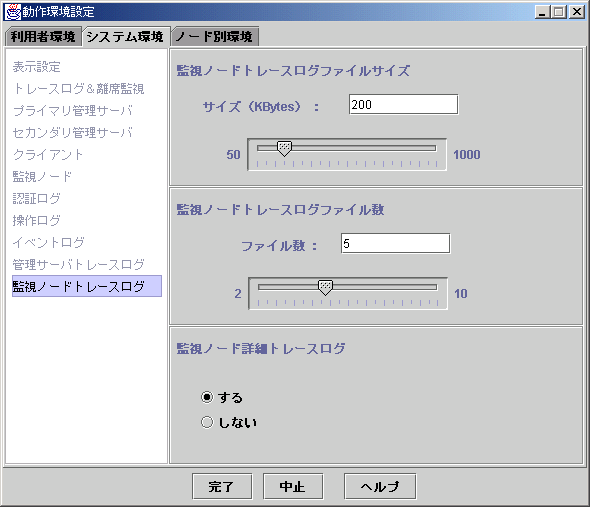Screen dimensions: 590x508
Task: Click the ファイル数 input field
Action: point(395,243)
